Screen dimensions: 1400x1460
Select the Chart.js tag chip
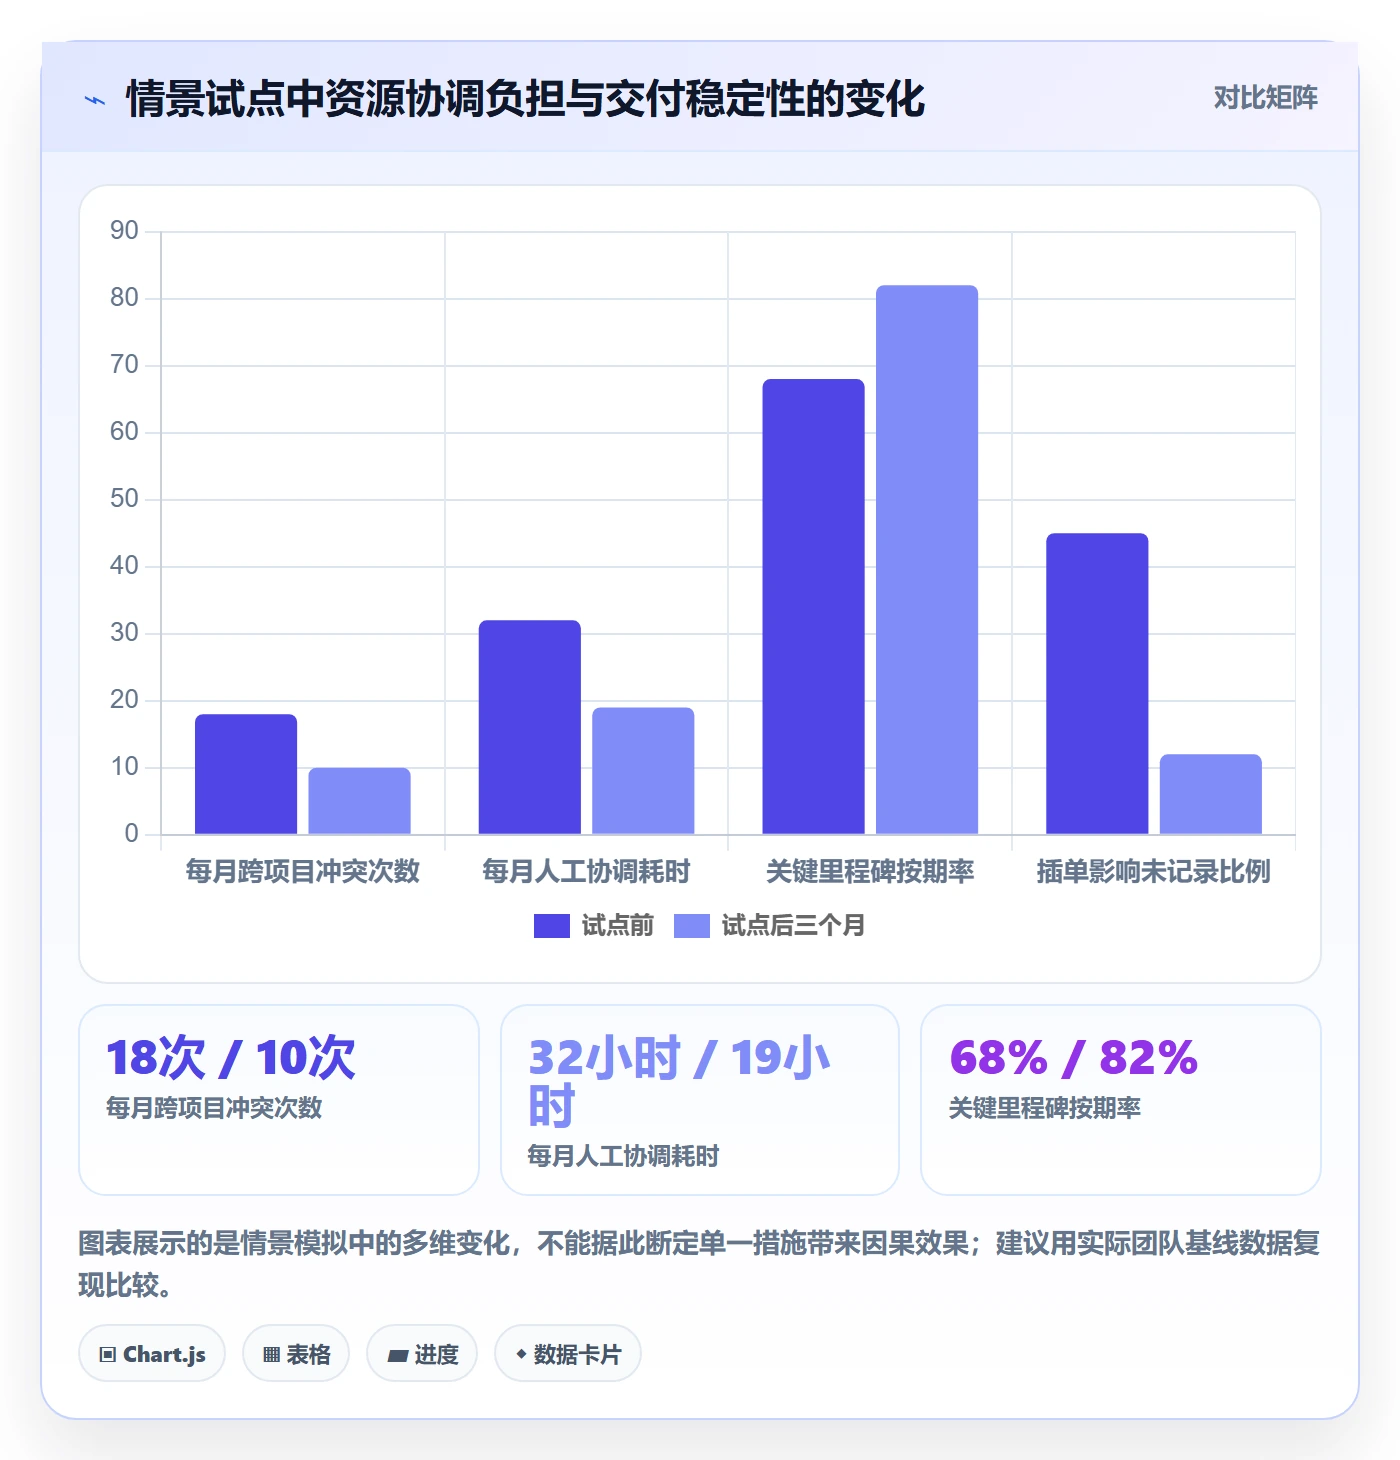[152, 1354]
